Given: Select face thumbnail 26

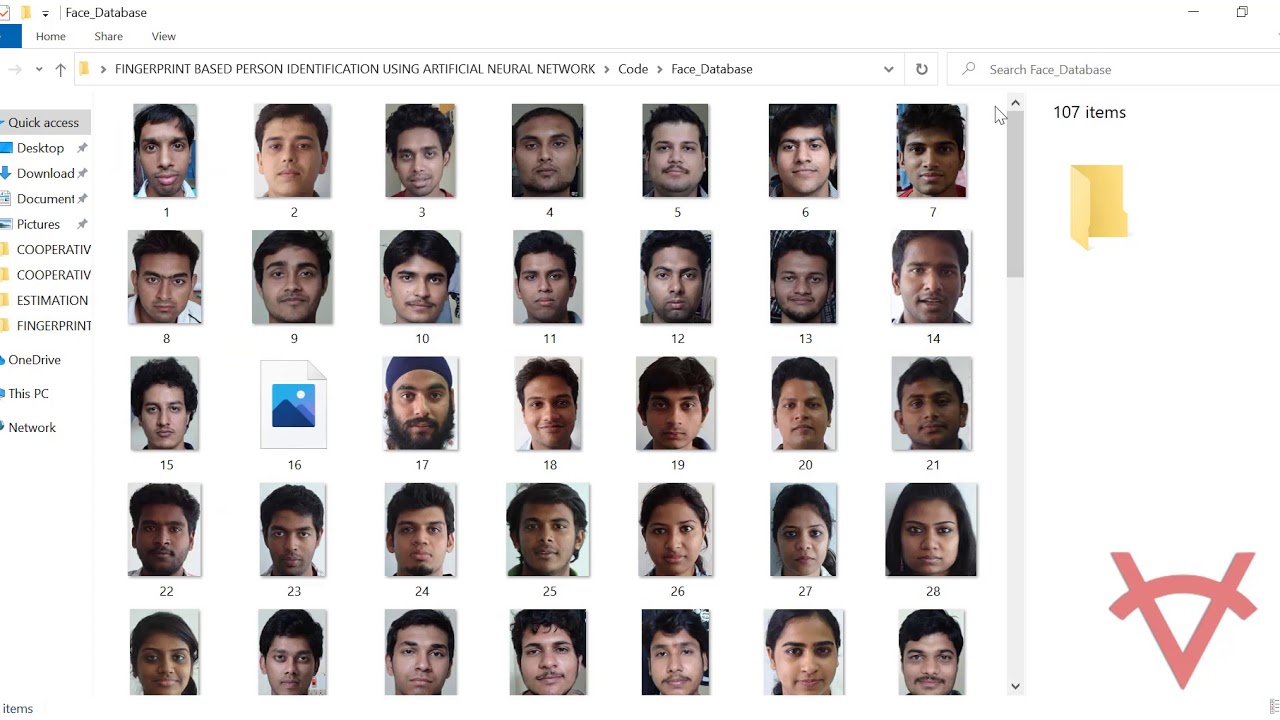Looking at the screenshot, I should click(x=676, y=530).
